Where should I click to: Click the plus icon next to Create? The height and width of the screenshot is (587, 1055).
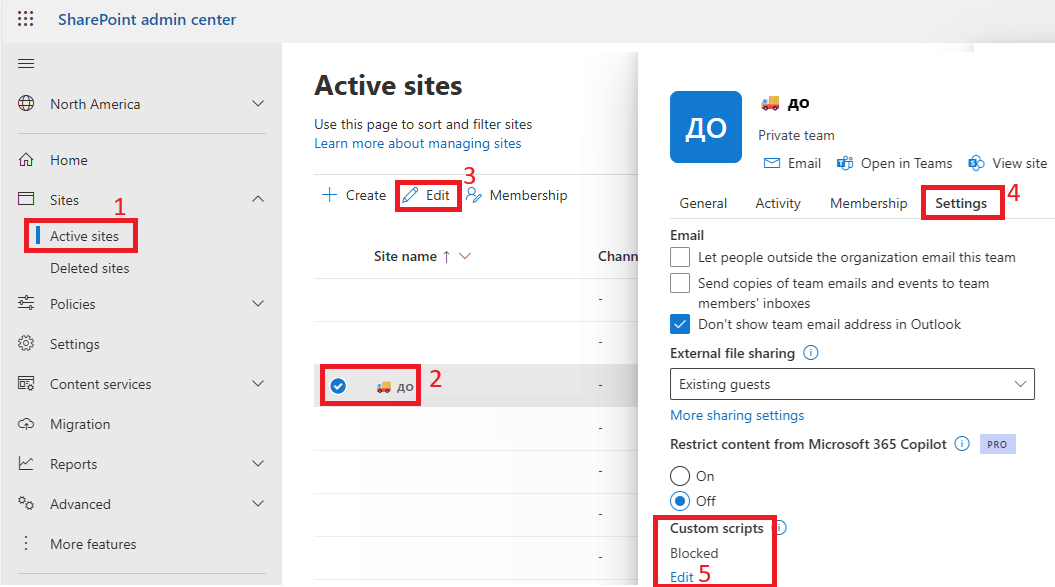tap(329, 195)
